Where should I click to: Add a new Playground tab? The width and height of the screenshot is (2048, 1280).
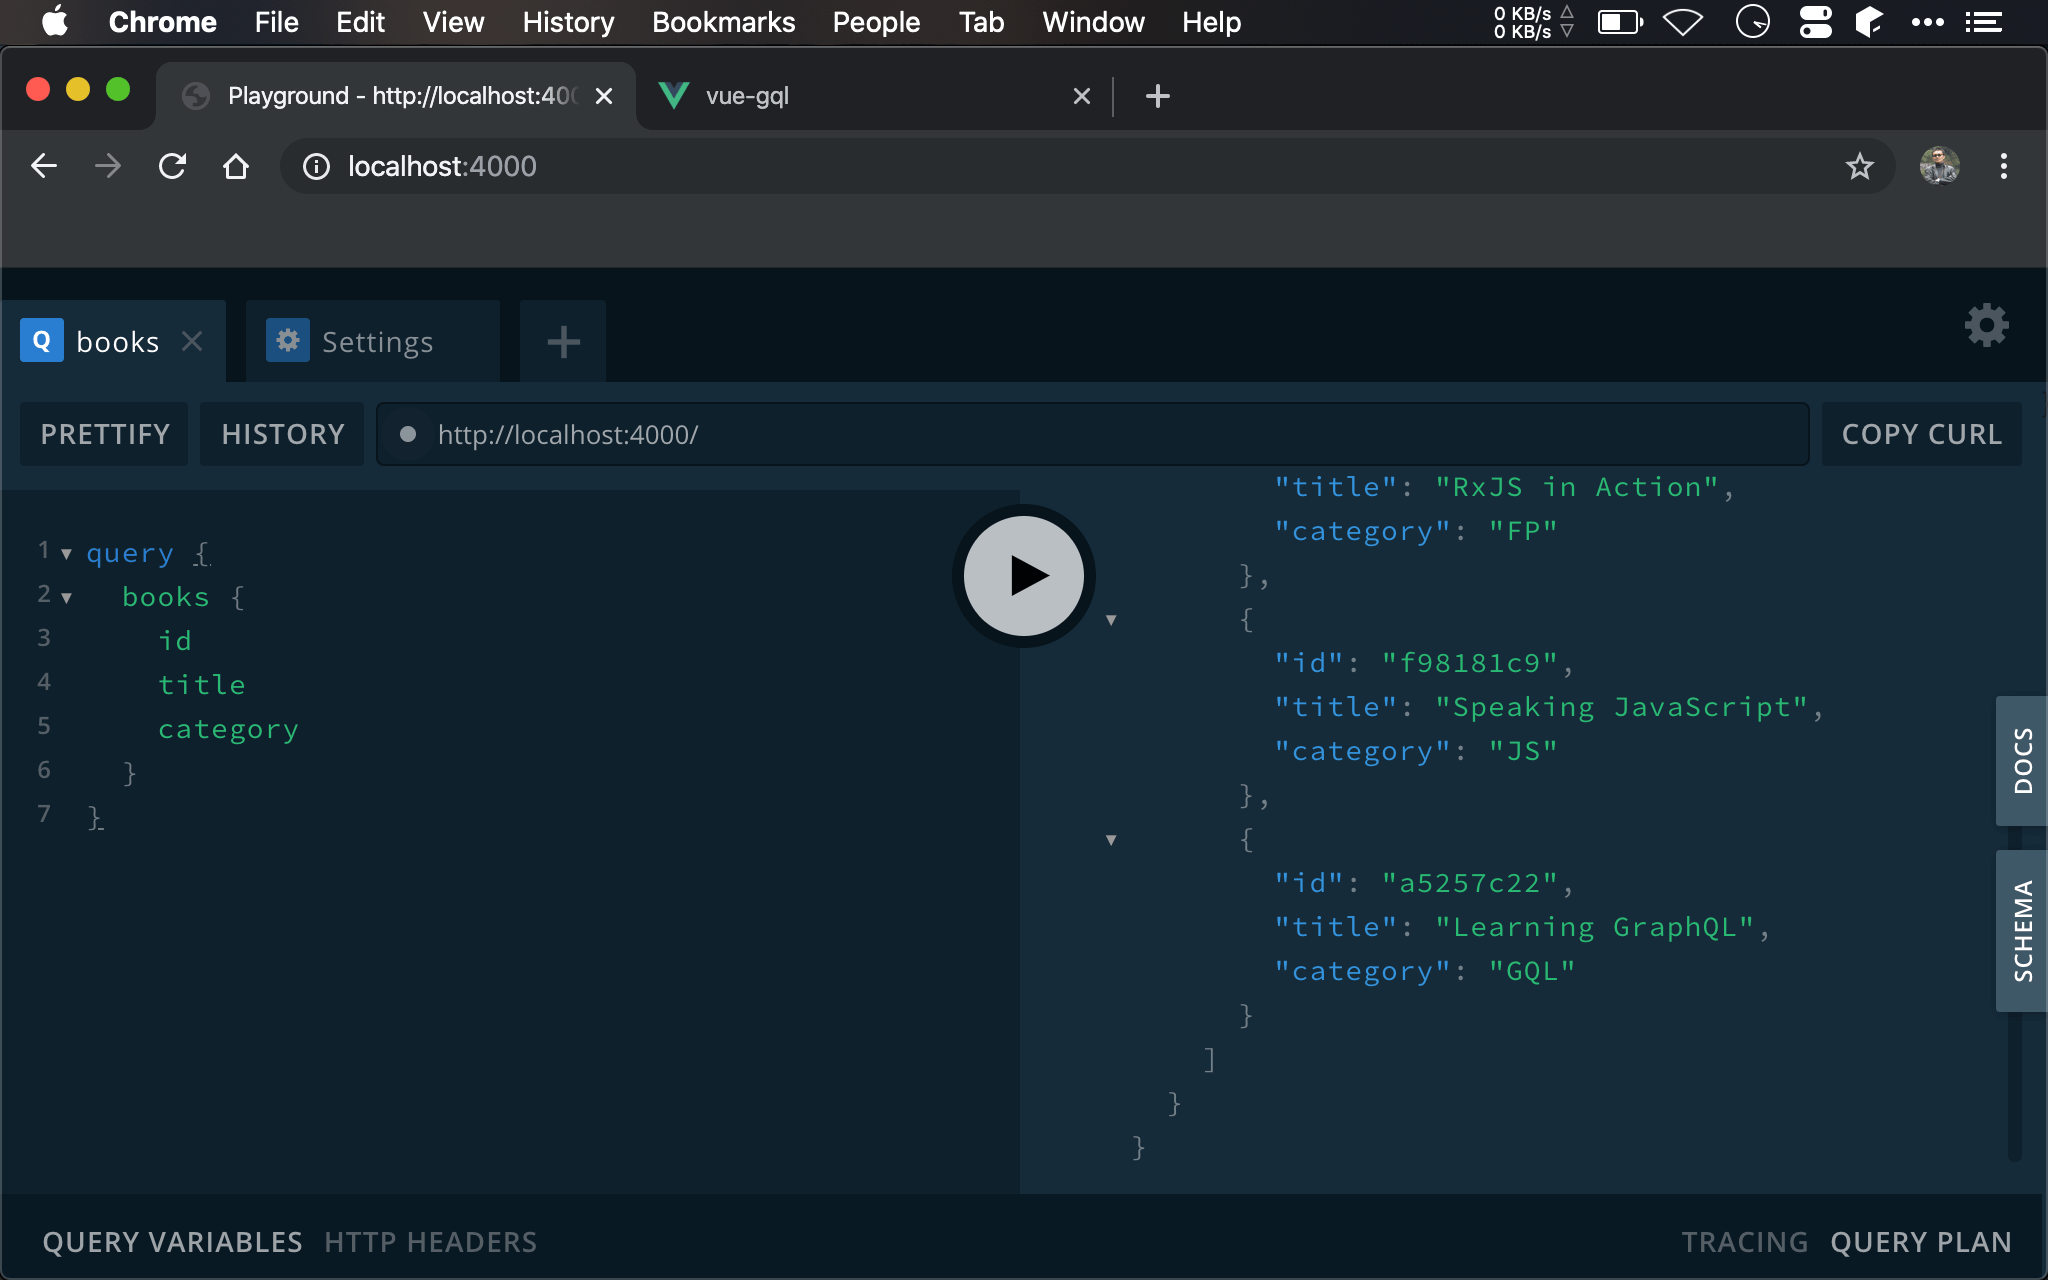tap(564, 341)
